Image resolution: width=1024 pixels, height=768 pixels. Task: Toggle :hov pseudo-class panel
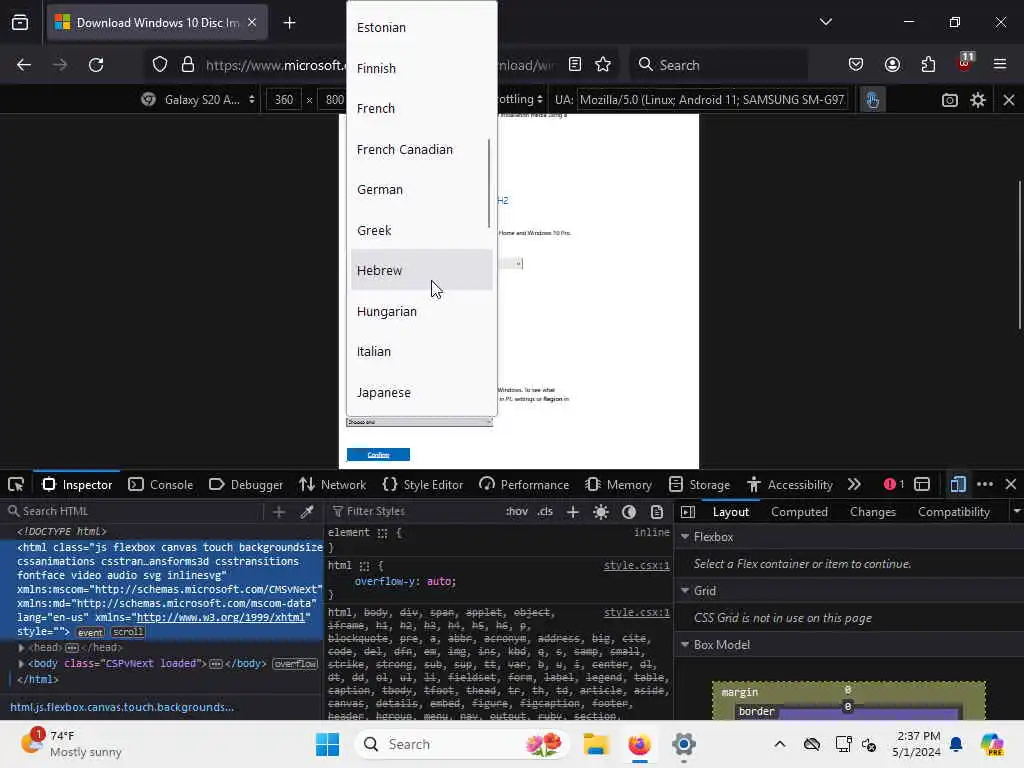(x=516, y=512)
